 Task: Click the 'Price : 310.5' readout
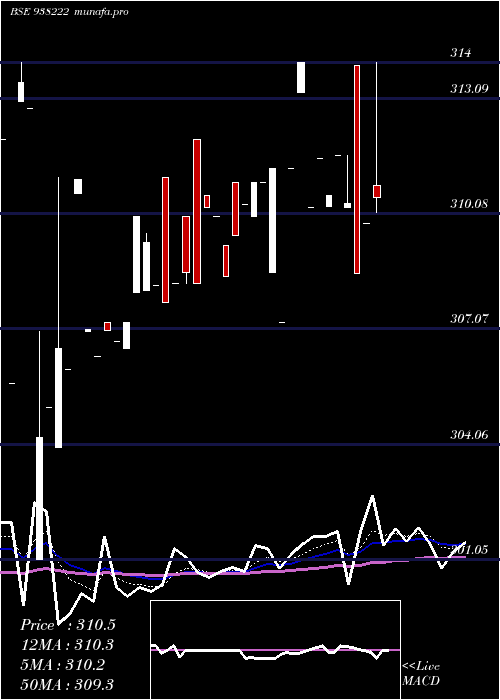click(x=68, y=625)
